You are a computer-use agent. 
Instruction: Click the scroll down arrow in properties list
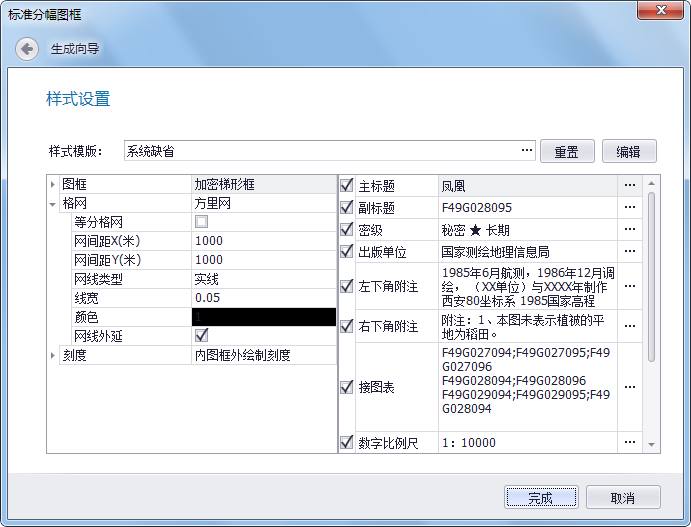click(651, 444)
